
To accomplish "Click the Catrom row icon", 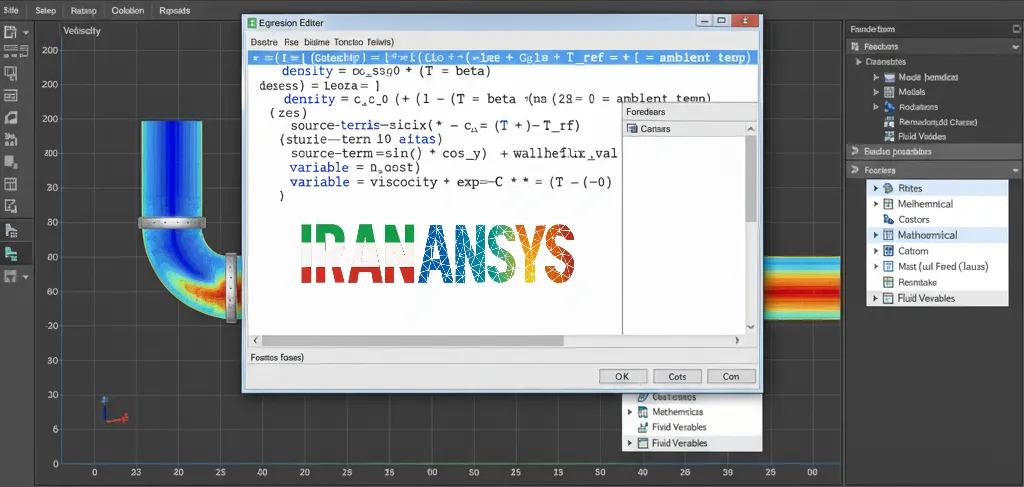I will click(x=888, y=251).
